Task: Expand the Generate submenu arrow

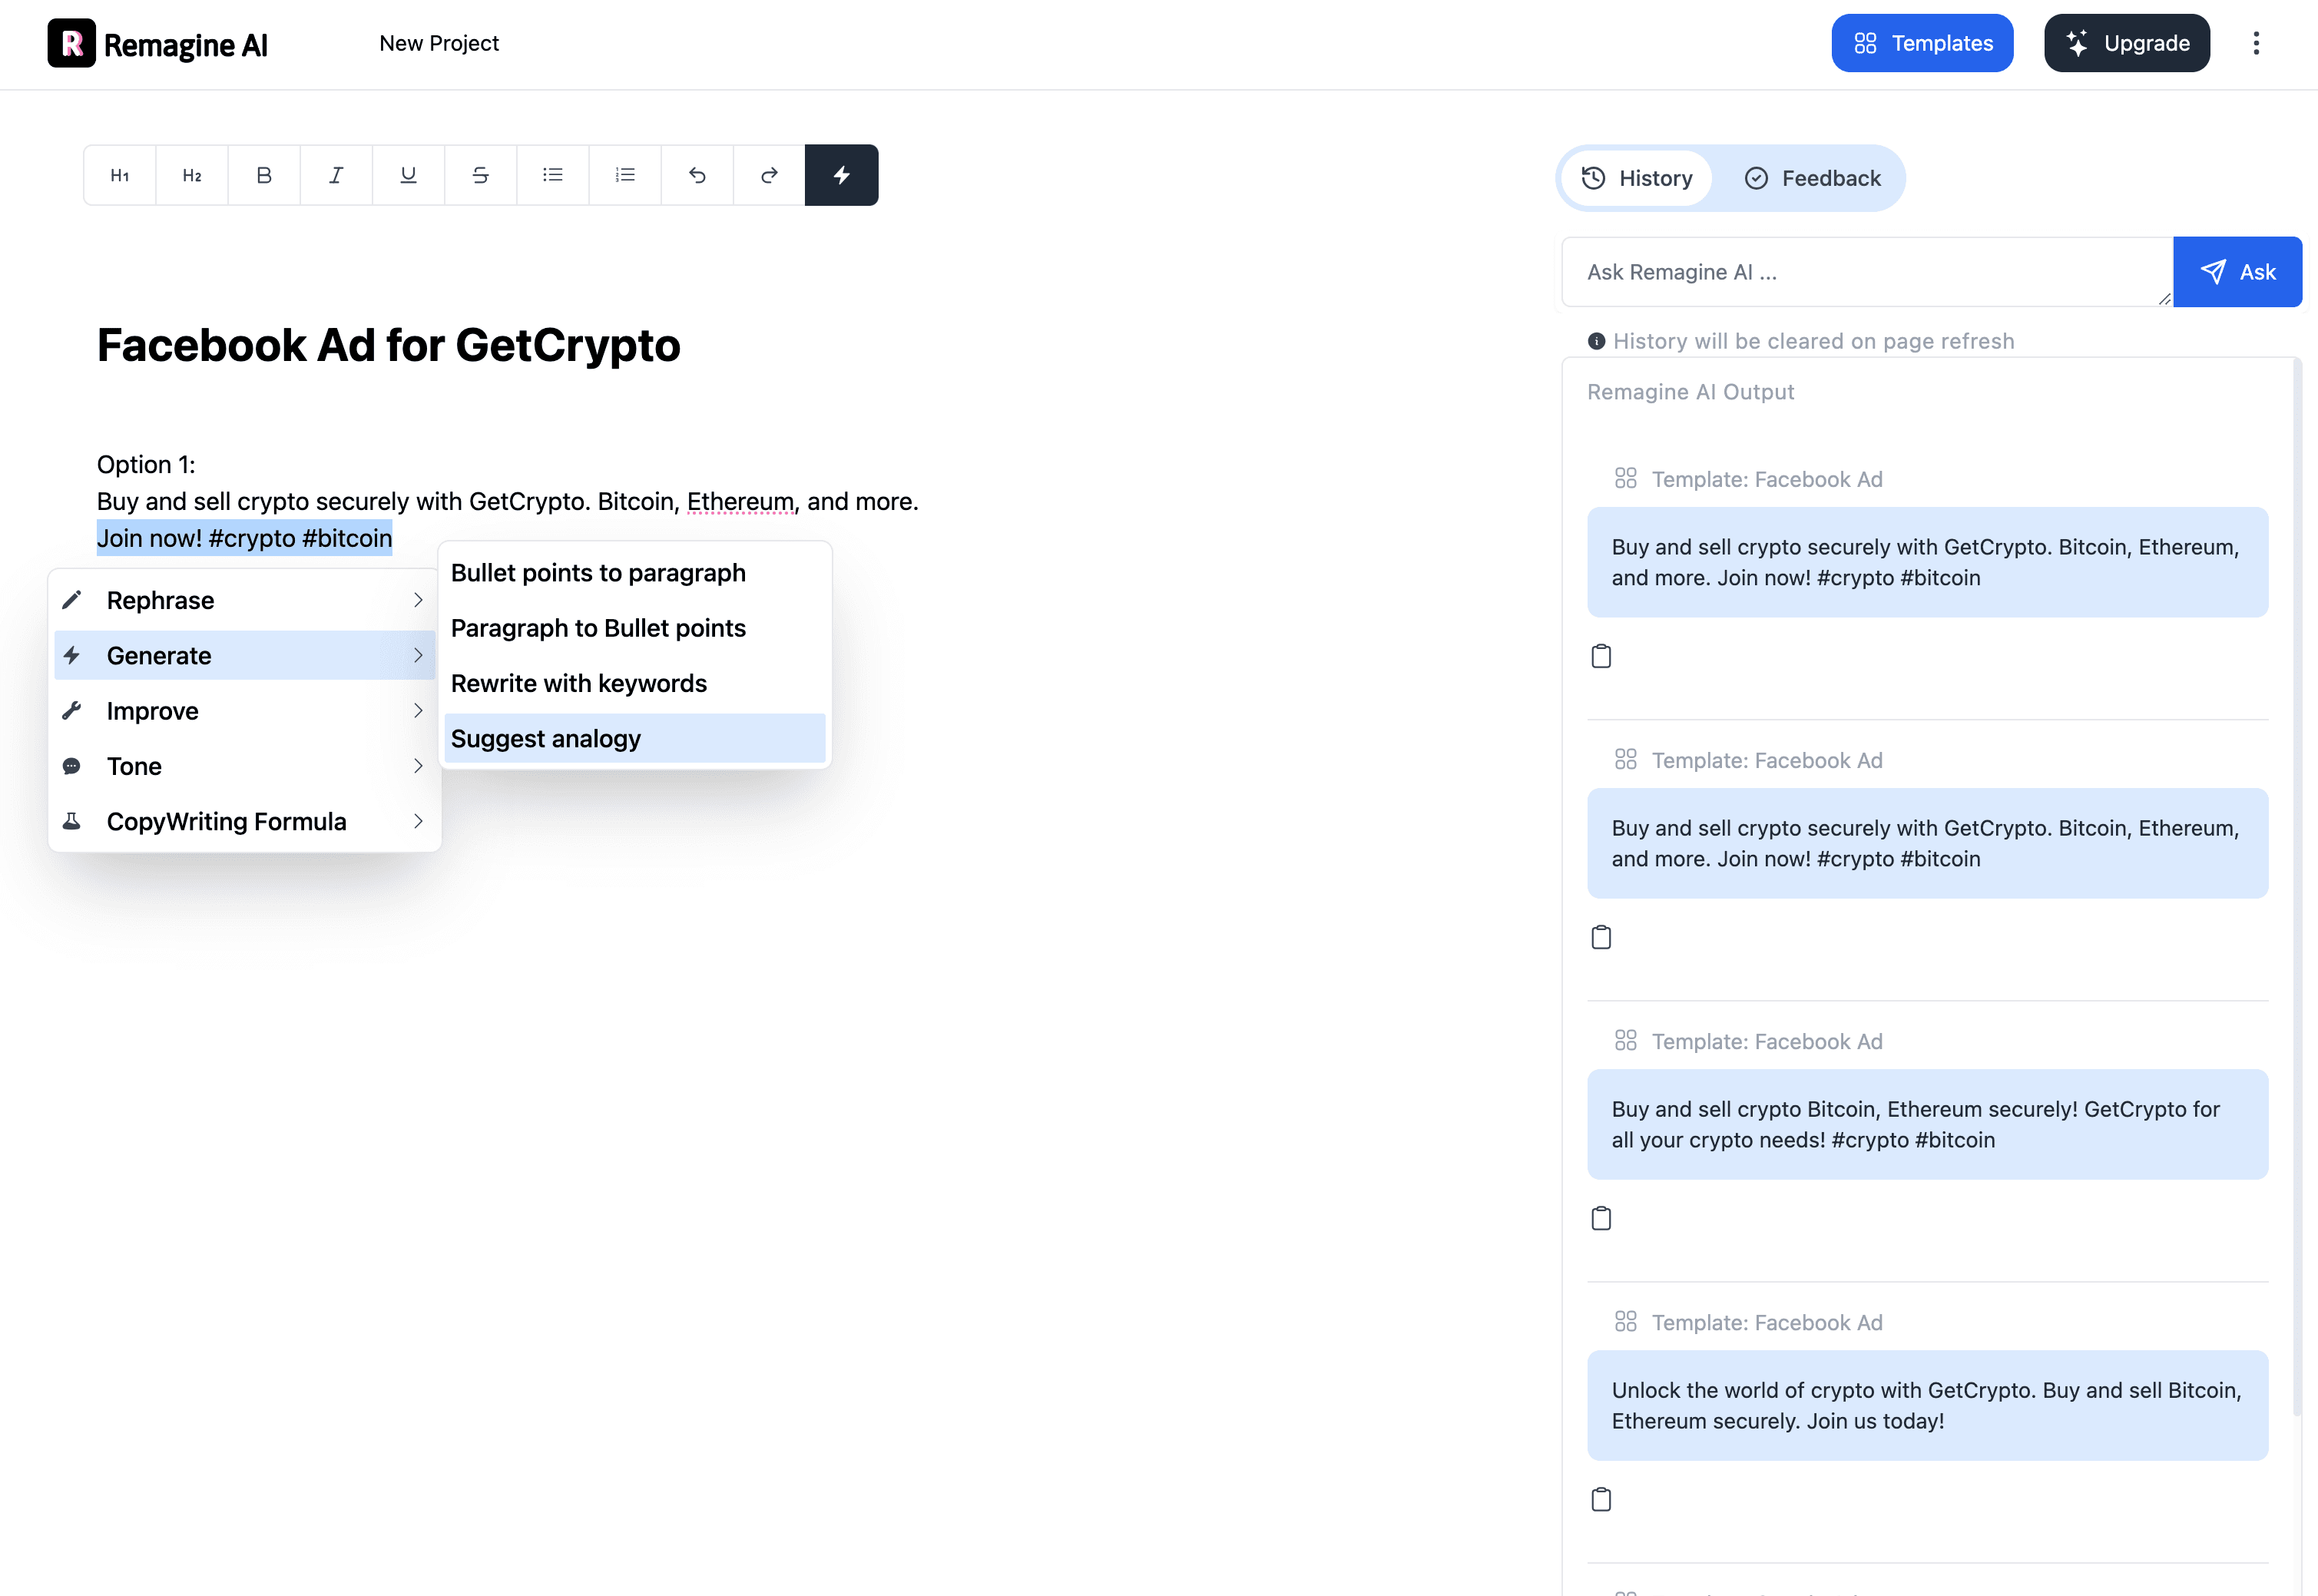Action: [418, 655]
